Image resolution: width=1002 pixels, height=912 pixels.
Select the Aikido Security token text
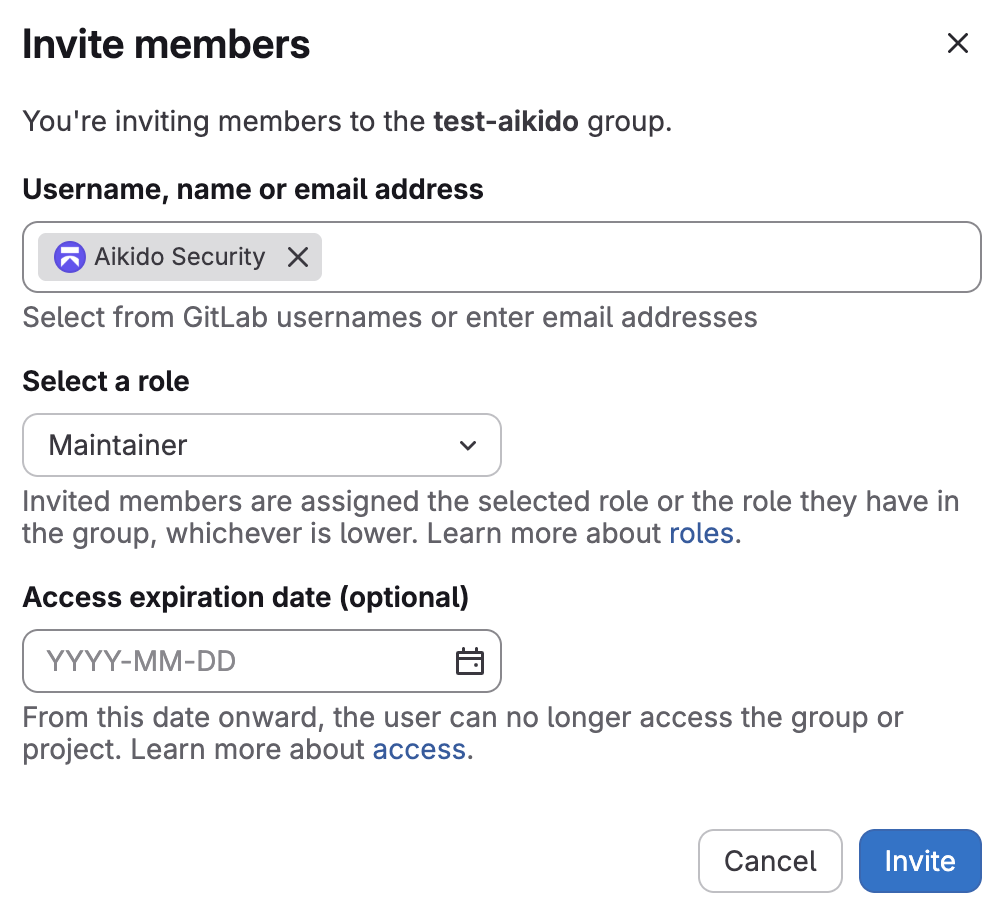tap(180, 257)
